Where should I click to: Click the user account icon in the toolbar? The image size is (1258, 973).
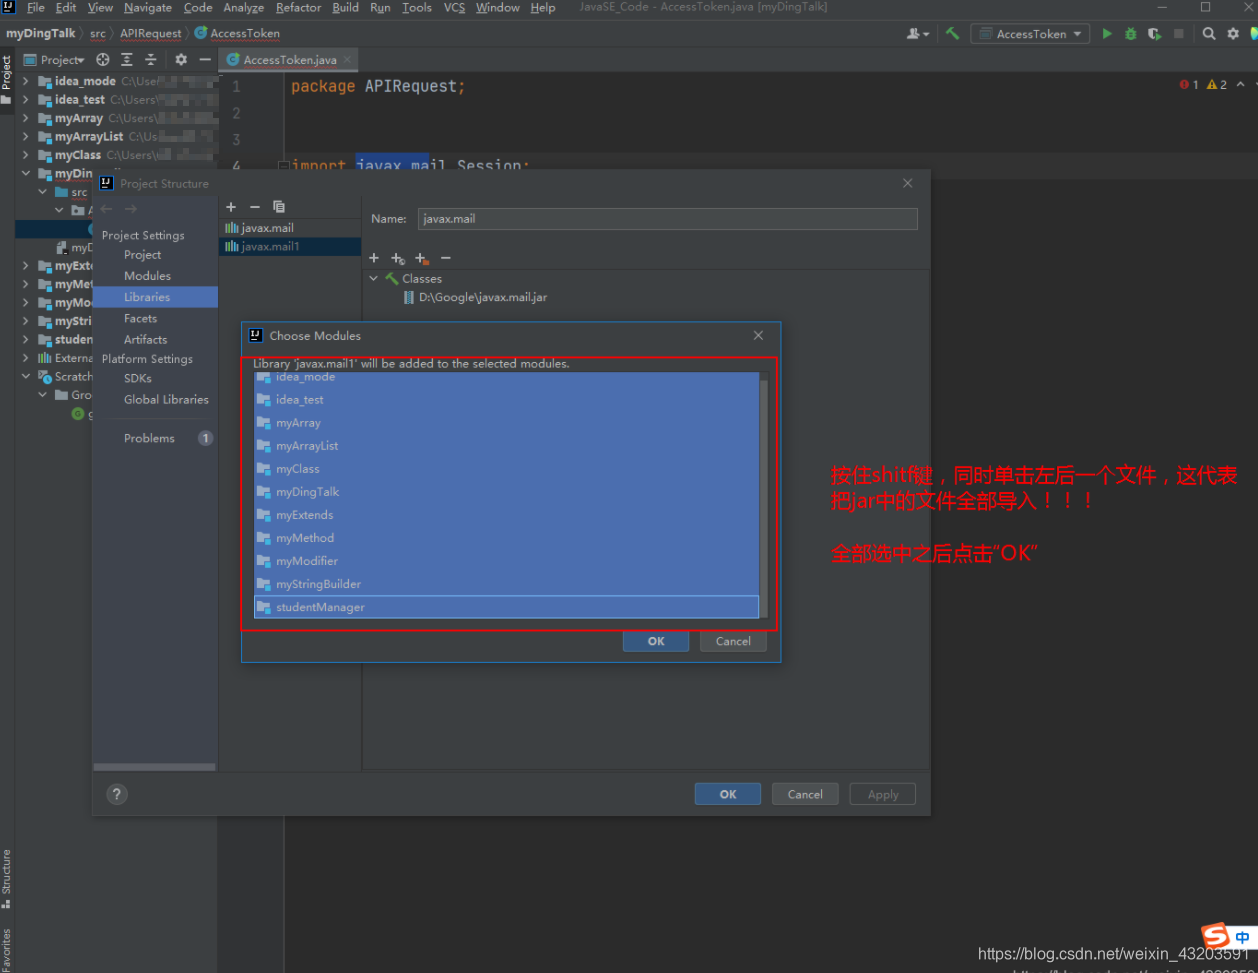917,33
